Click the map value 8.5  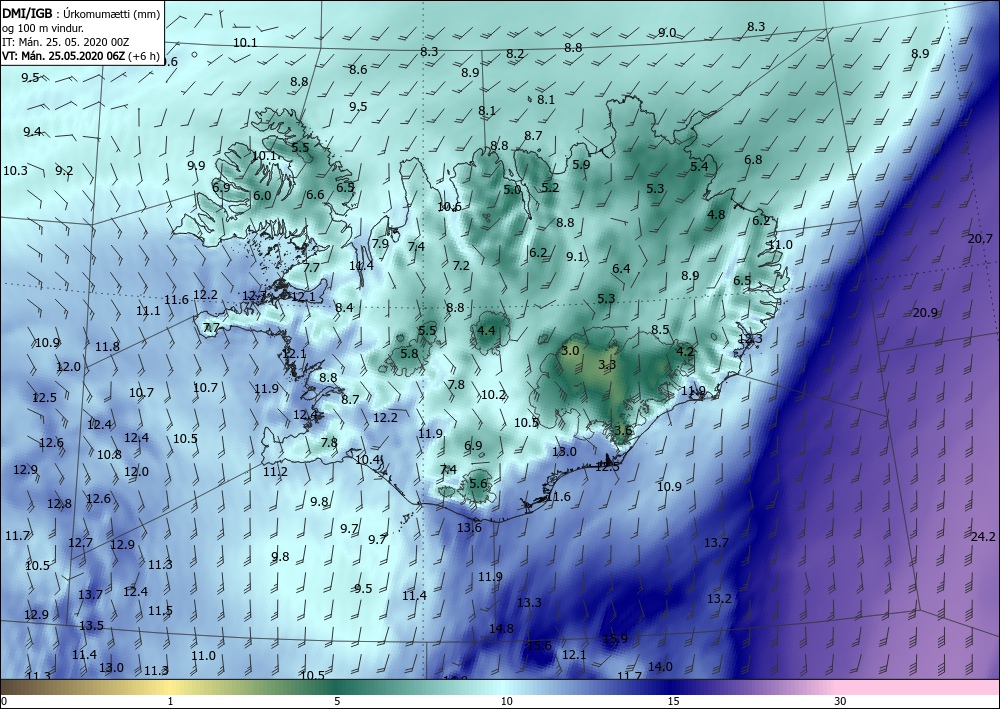(x=660, y=330)
